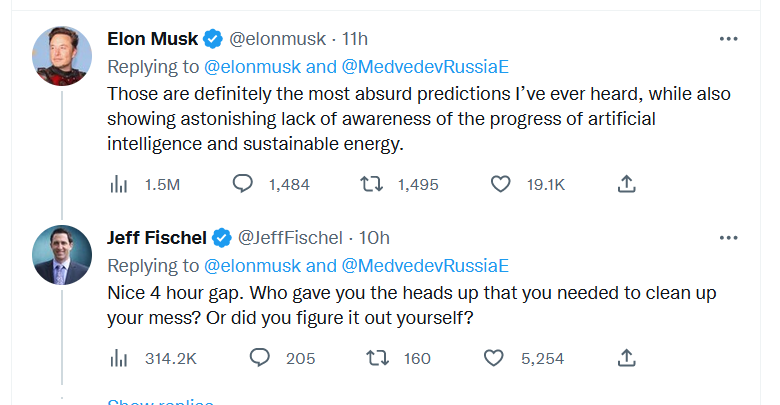
Task: Reply to Jeff Fischel's tweet
Action: [x=259, y=358]
